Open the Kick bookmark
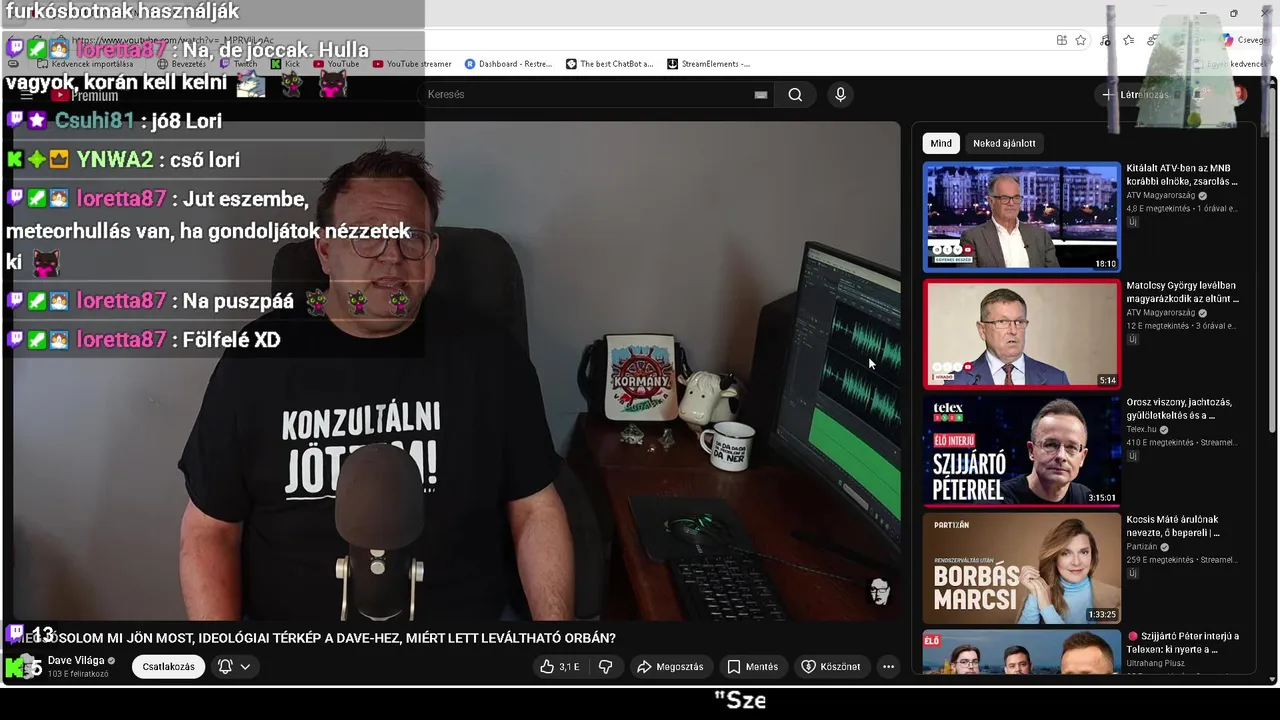The height and width of the screenshot is (720, 1280). point(284,64)
